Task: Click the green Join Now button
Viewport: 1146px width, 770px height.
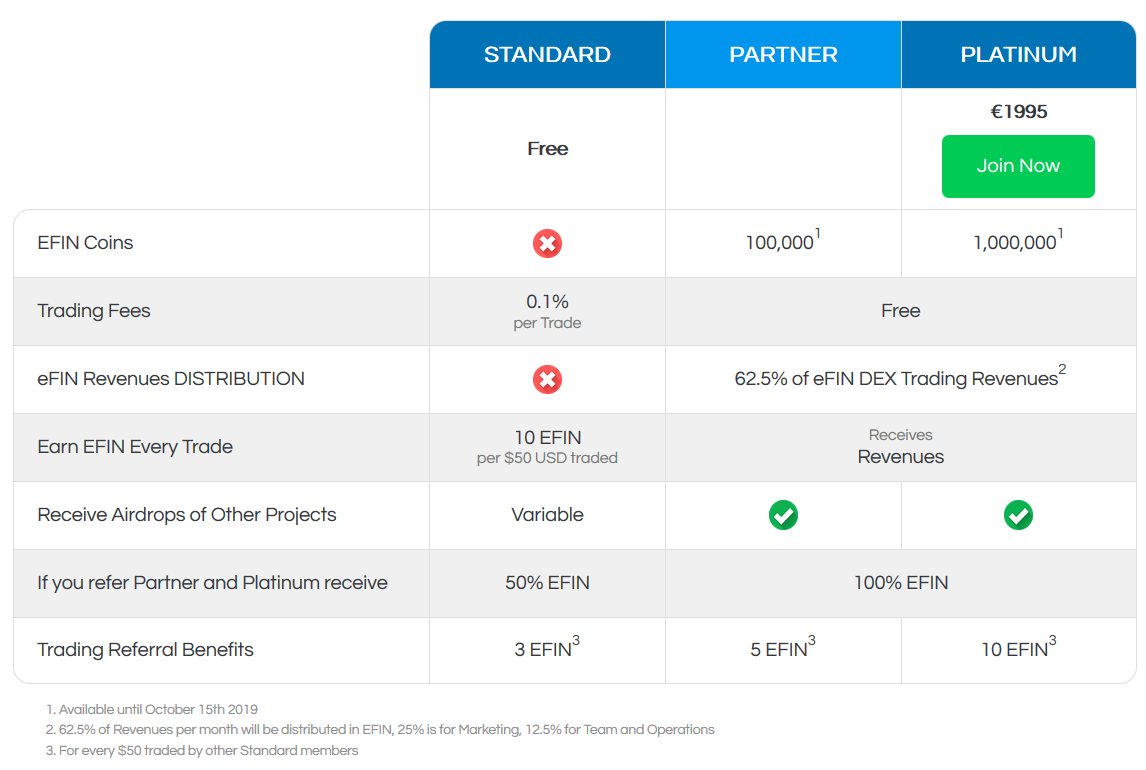Action: click(1018, 166)
